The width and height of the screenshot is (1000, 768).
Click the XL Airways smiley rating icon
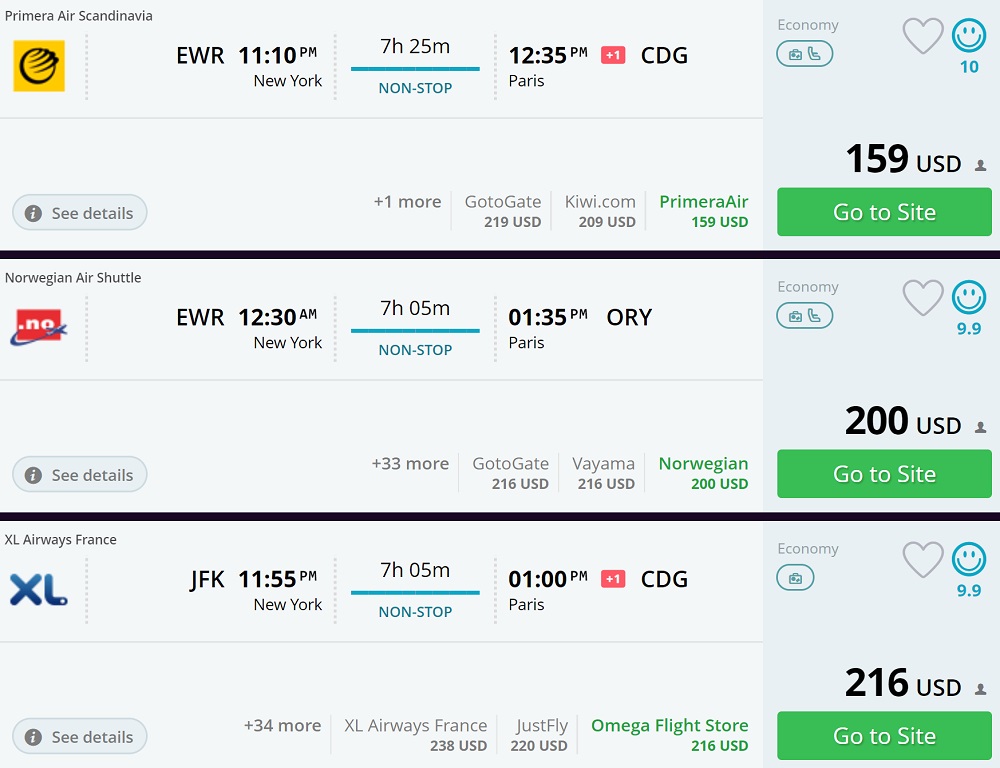click(968, 560)
